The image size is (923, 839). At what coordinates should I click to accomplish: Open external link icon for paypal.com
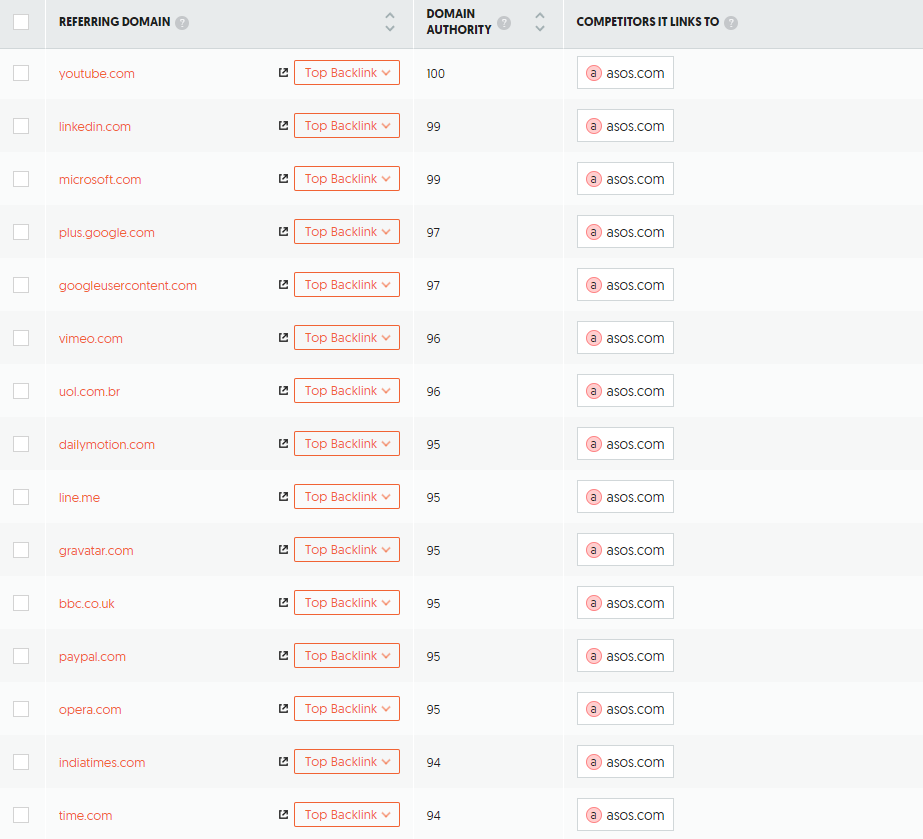[283, 655]
